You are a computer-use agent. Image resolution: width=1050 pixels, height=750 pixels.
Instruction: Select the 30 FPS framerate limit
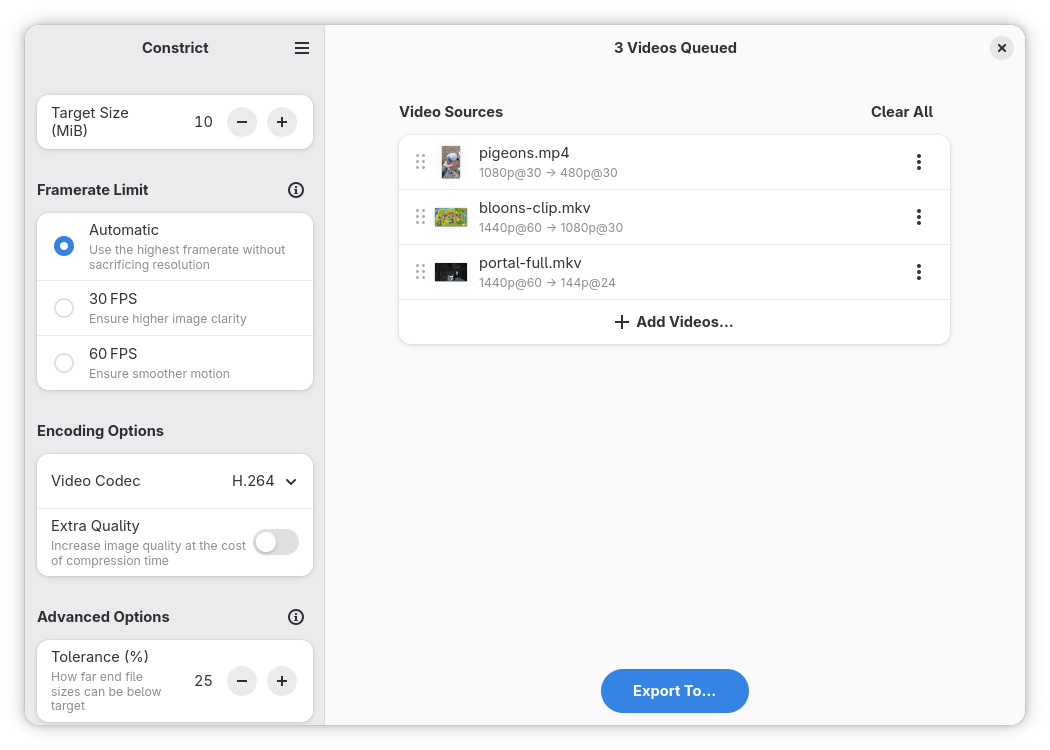point(64,308)
